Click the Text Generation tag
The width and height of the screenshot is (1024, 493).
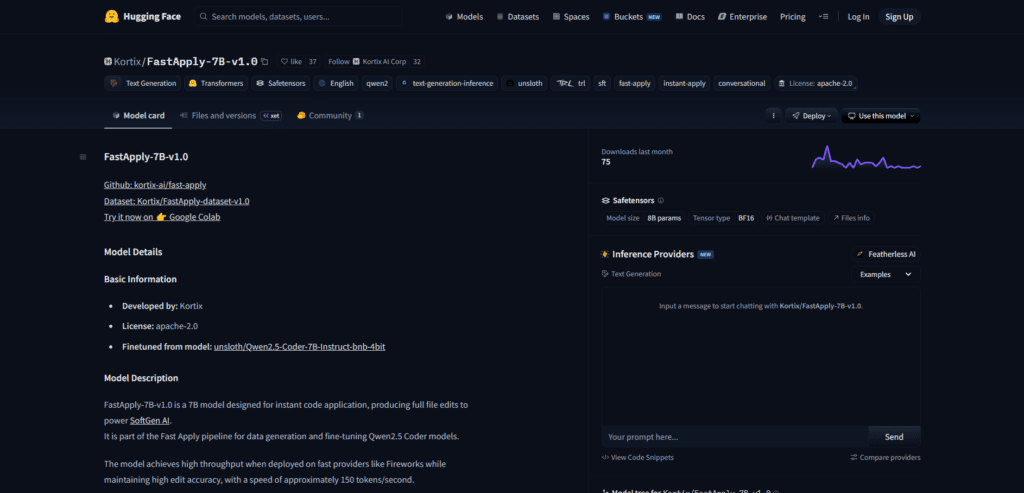click(x=142, y=83)
